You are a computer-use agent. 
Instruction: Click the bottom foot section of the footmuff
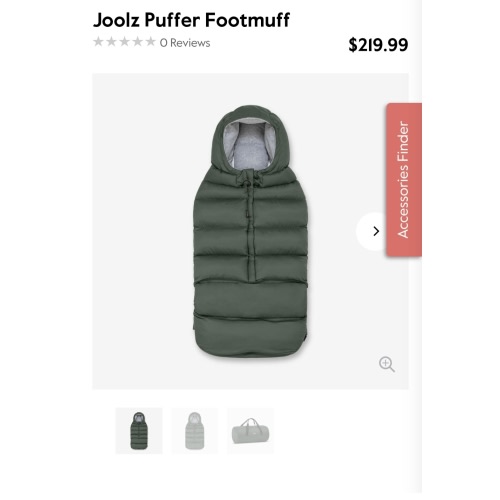point(251,337)
